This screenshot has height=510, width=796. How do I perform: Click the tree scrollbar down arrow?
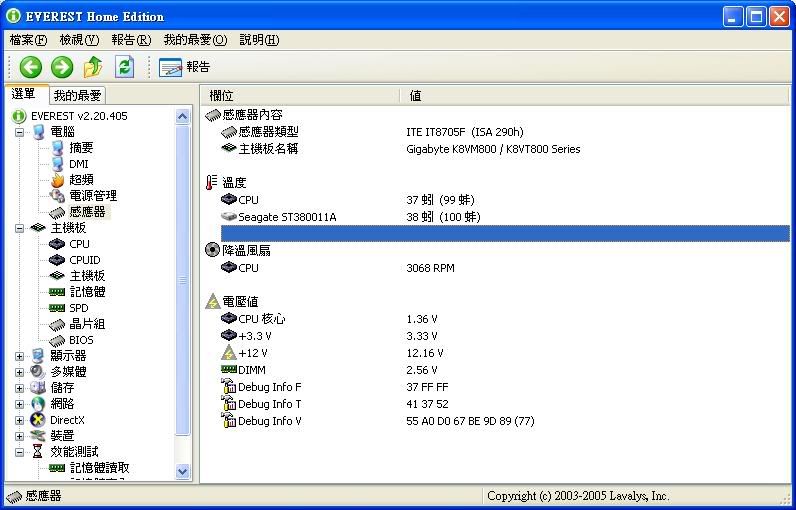tap(183, 471)
